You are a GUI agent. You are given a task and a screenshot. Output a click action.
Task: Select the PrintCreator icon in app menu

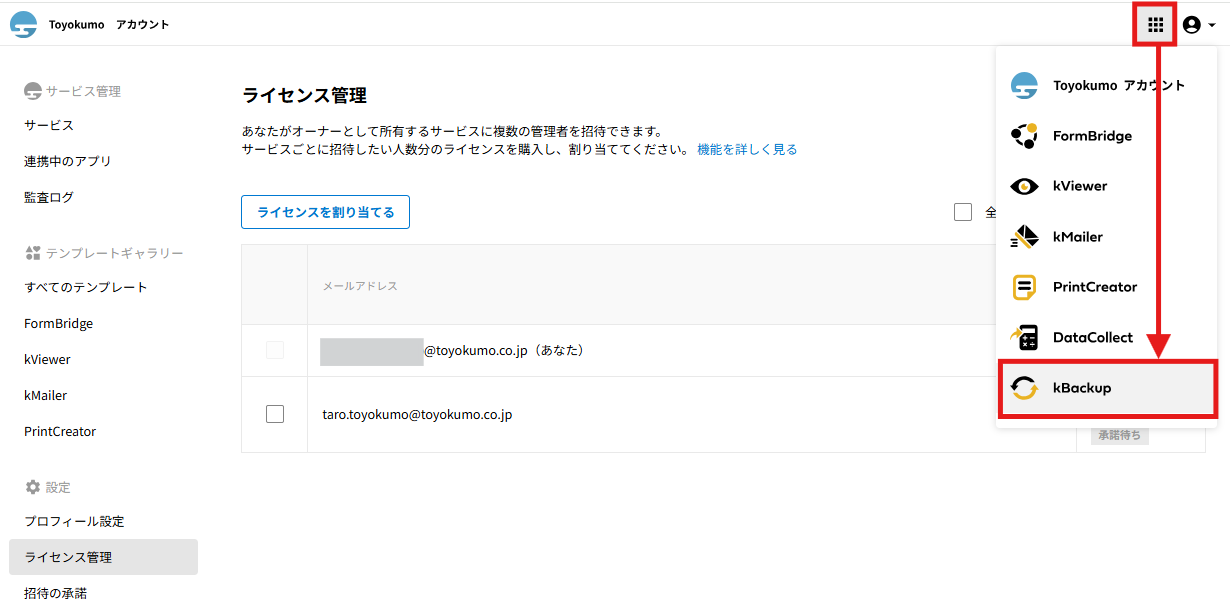click(1024, 287)
